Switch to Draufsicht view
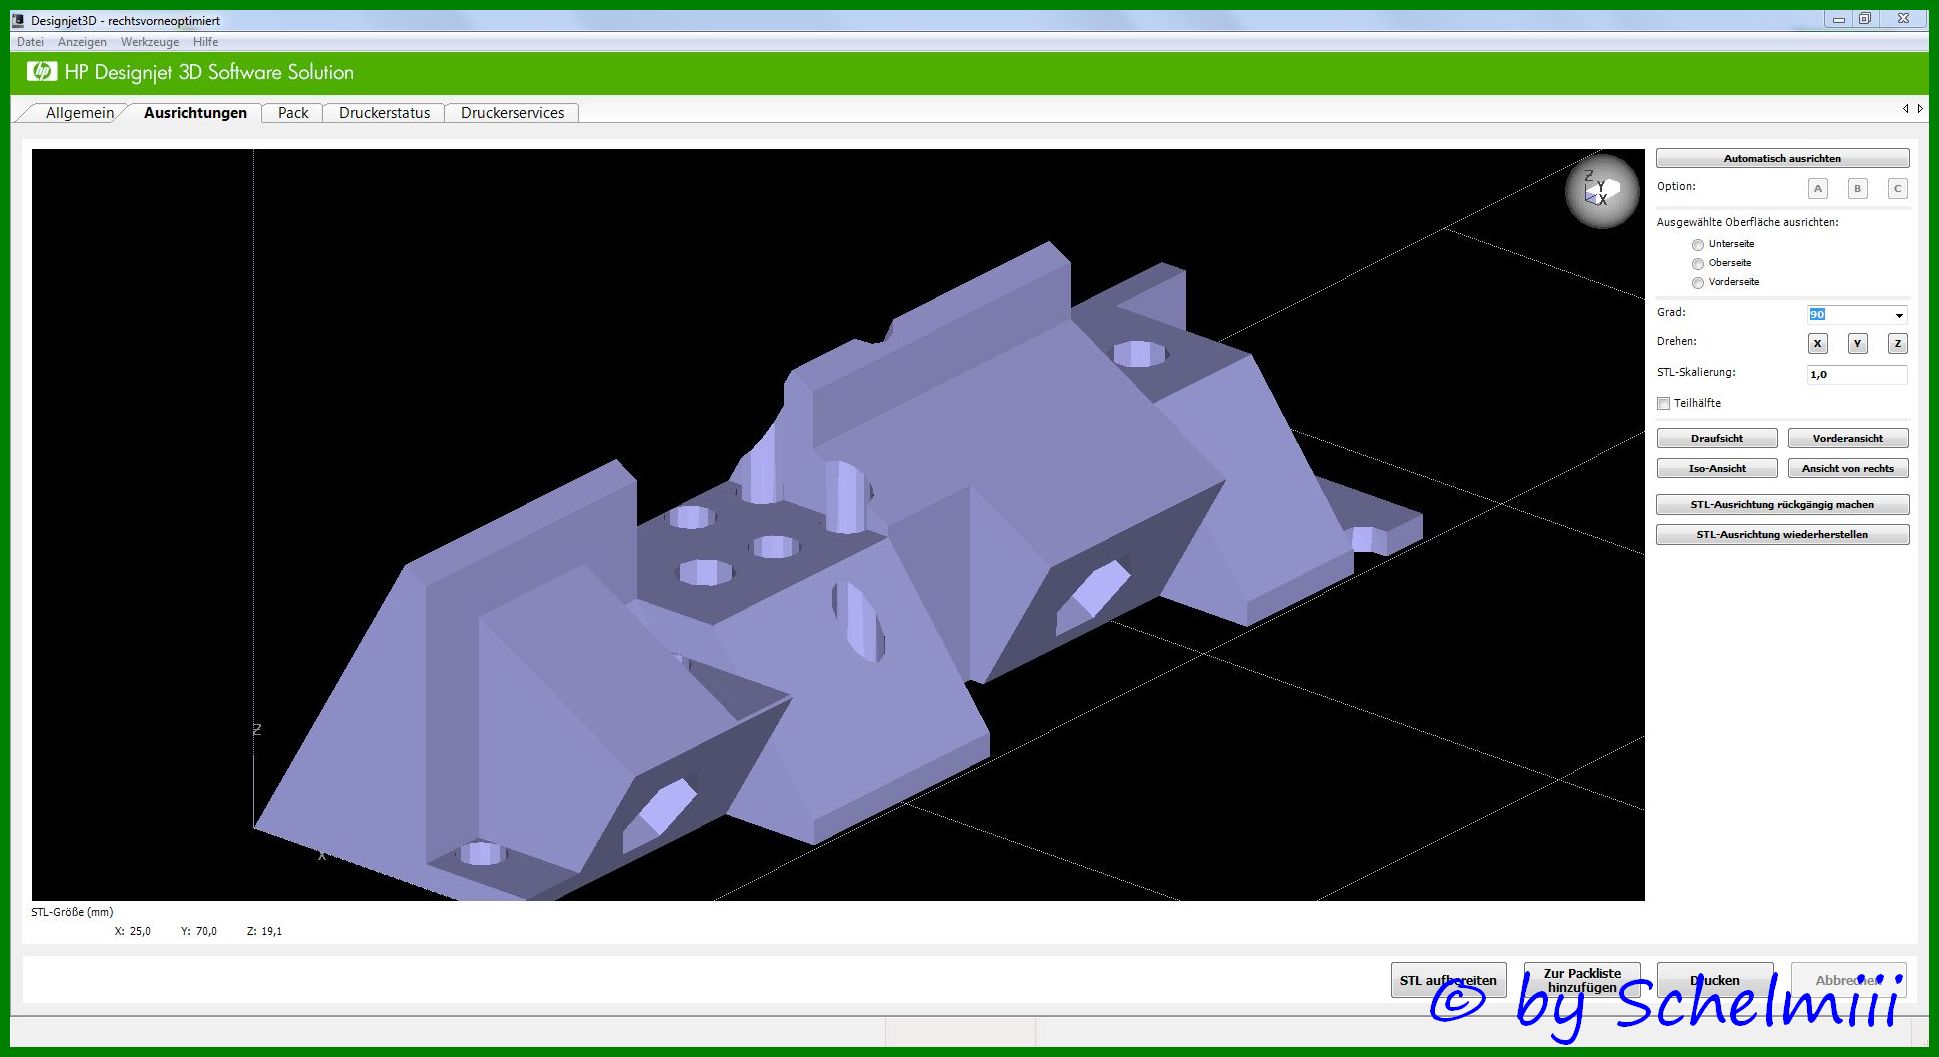1939x1057 pixels. click(x=1717, y=438)
